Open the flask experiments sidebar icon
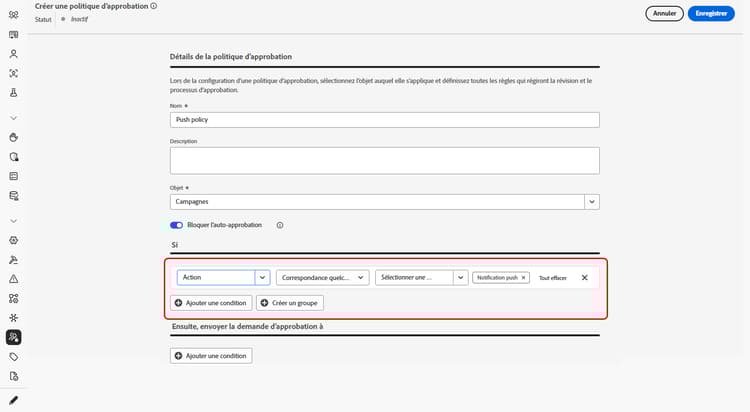 13,92
